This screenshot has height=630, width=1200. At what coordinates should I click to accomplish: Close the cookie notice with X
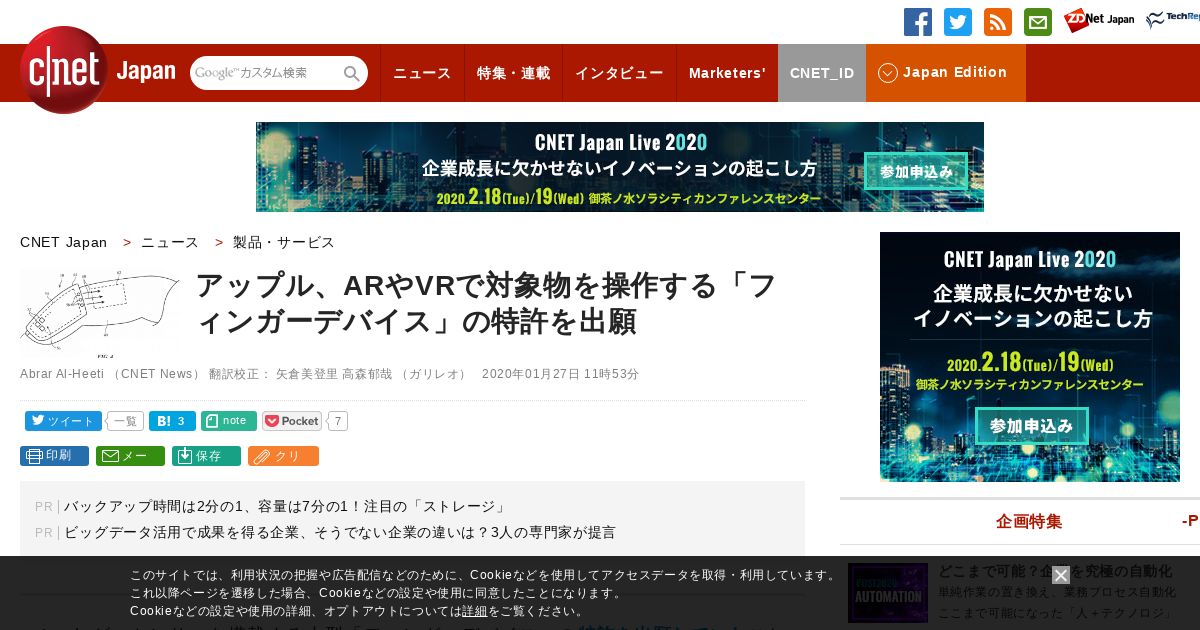(x=1061, y=575)
